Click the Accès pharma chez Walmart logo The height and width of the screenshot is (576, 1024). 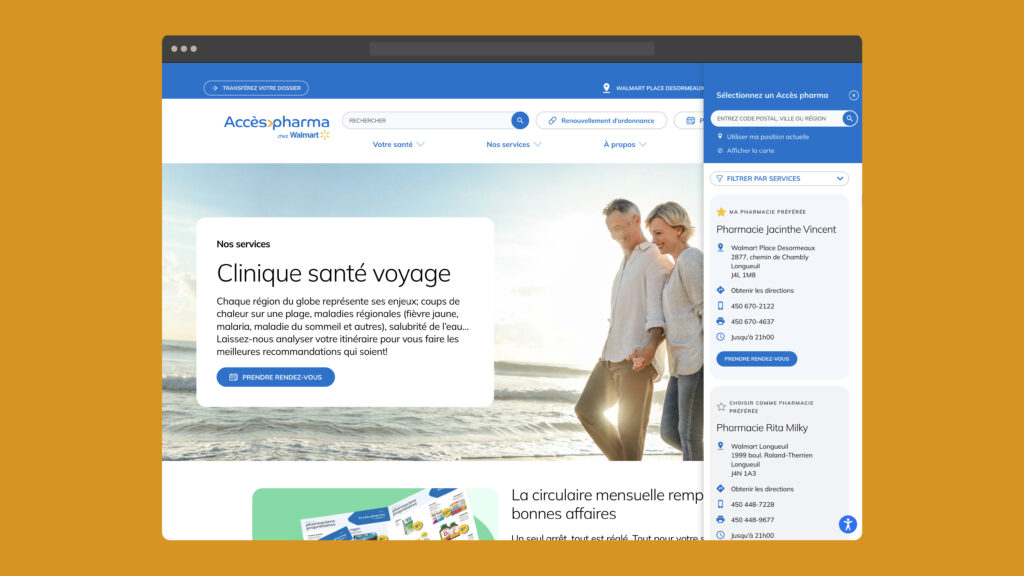point(276,127)
